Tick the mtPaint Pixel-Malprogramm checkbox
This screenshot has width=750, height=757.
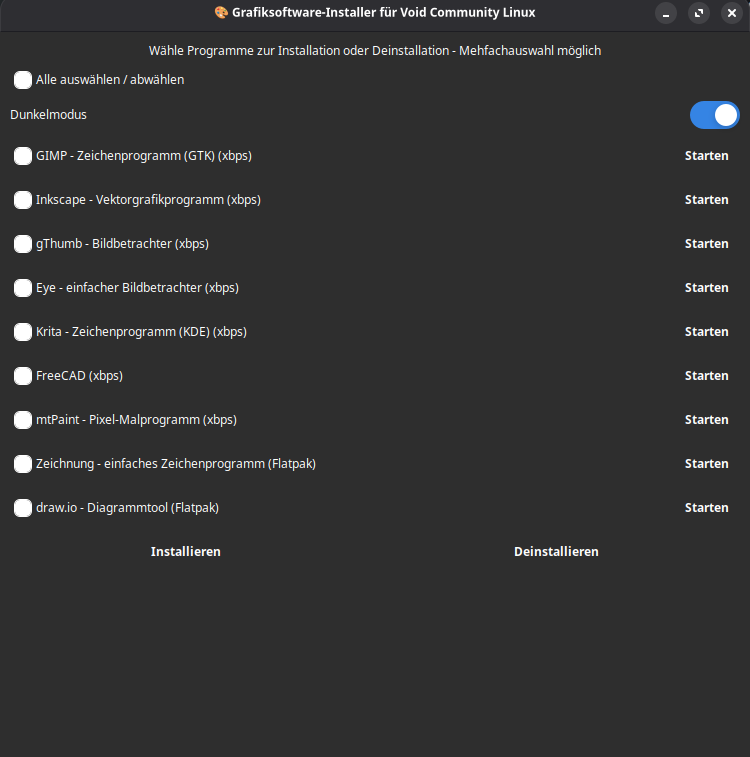click(x=23, y=420)
